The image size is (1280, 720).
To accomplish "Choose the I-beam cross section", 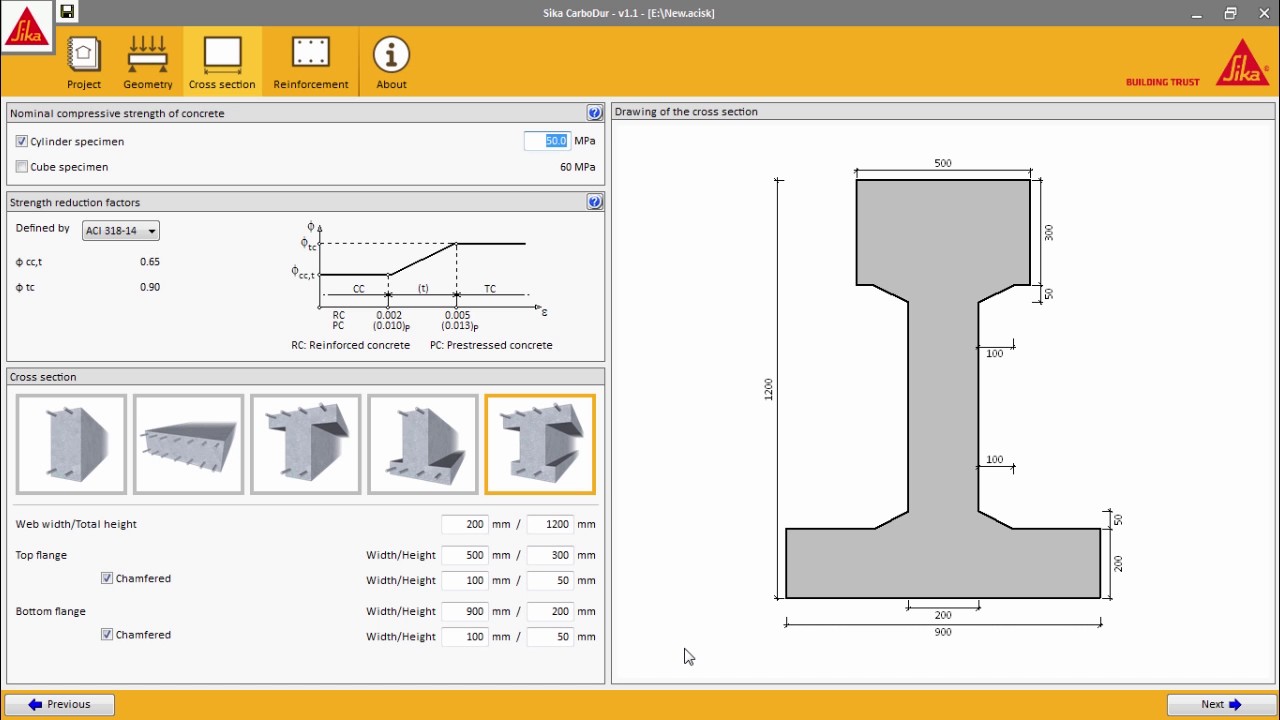I will click(540, 445).
